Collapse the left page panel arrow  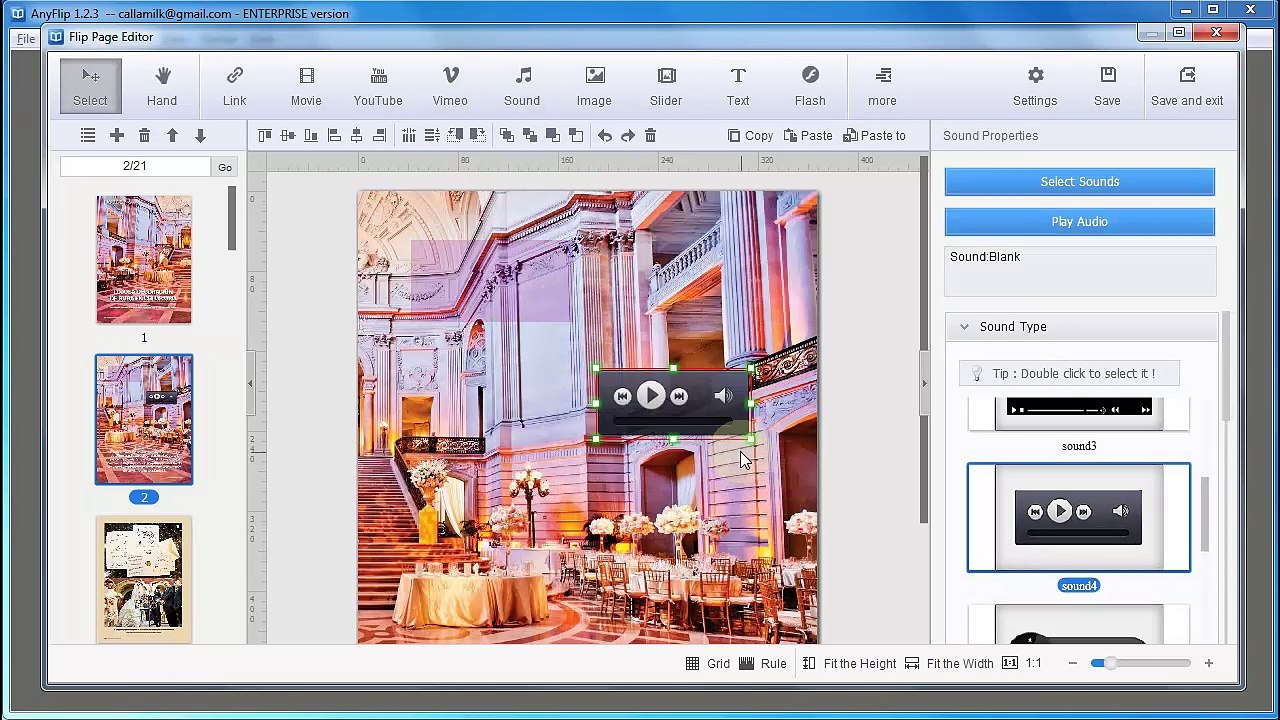coord(251,383)
